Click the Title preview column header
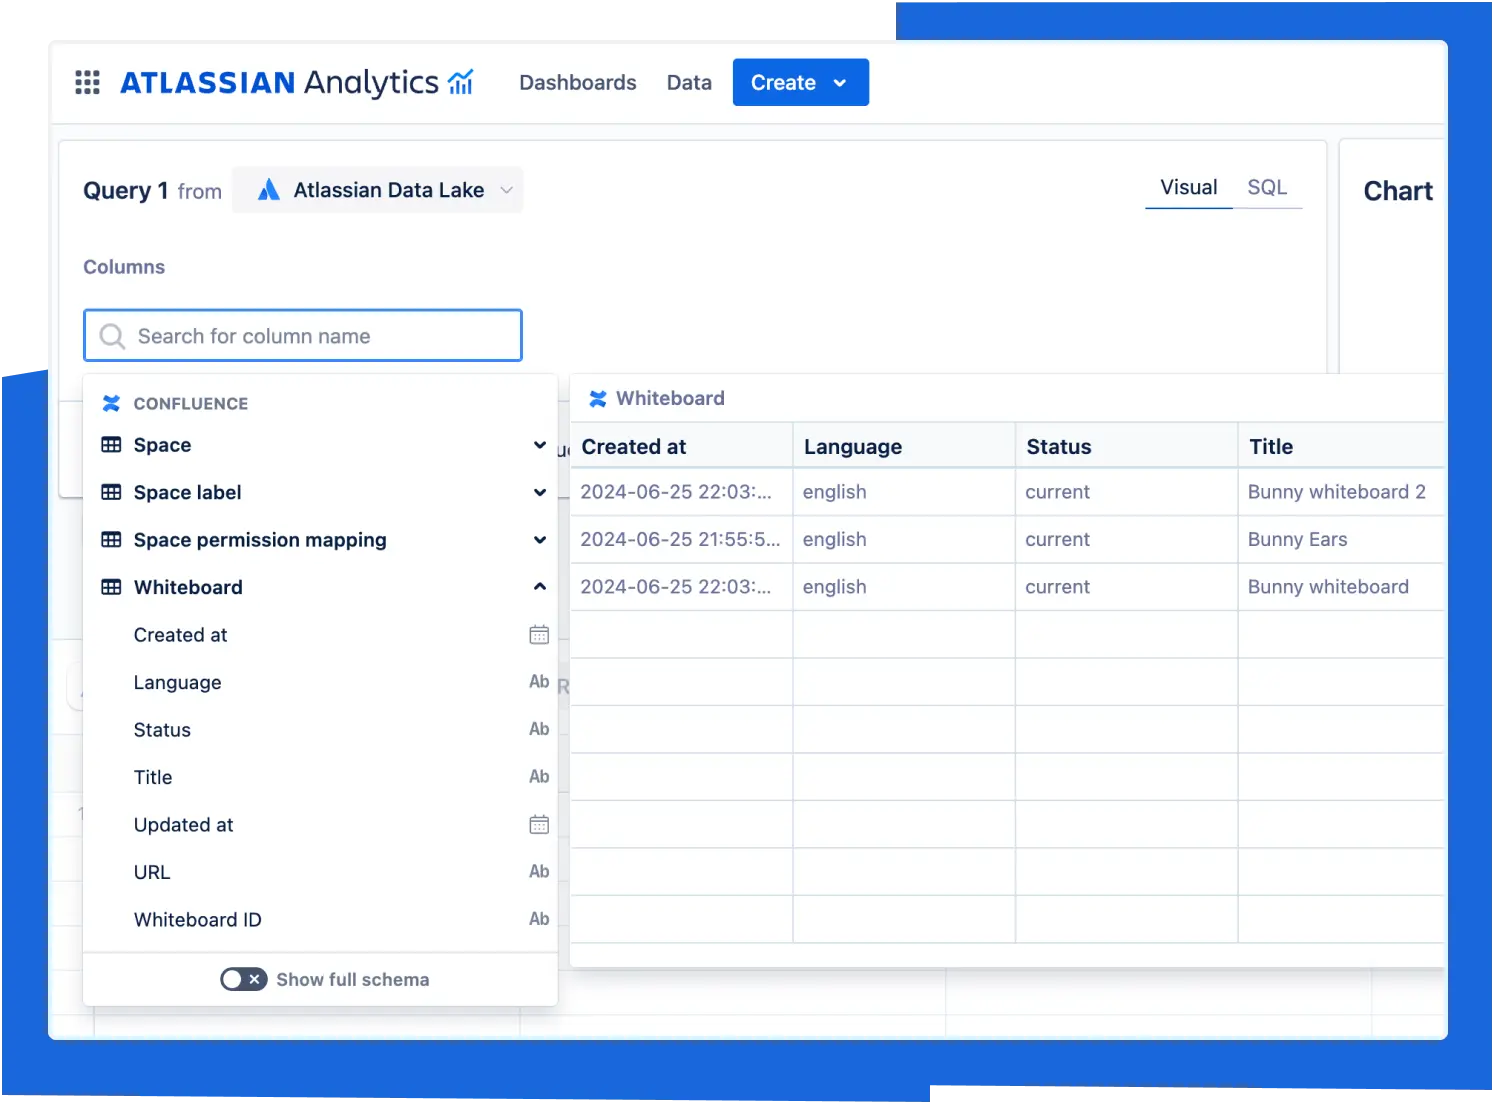 (1342, 446)
